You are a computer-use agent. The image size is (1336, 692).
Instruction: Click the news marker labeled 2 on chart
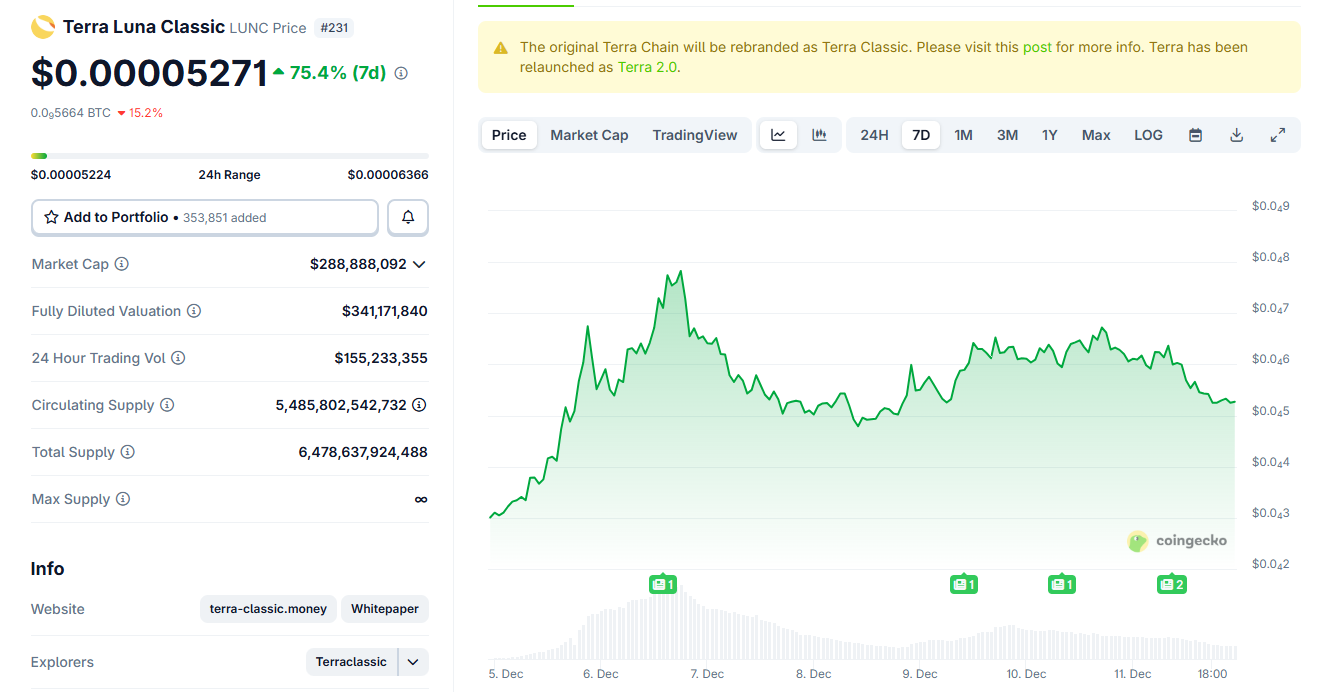1171,584
